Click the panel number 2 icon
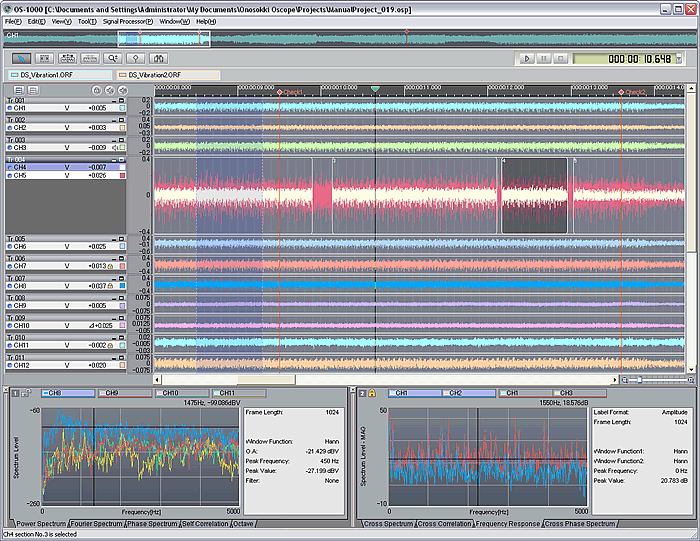Screen dimensions: 700x541 click(x=362, y=393)
